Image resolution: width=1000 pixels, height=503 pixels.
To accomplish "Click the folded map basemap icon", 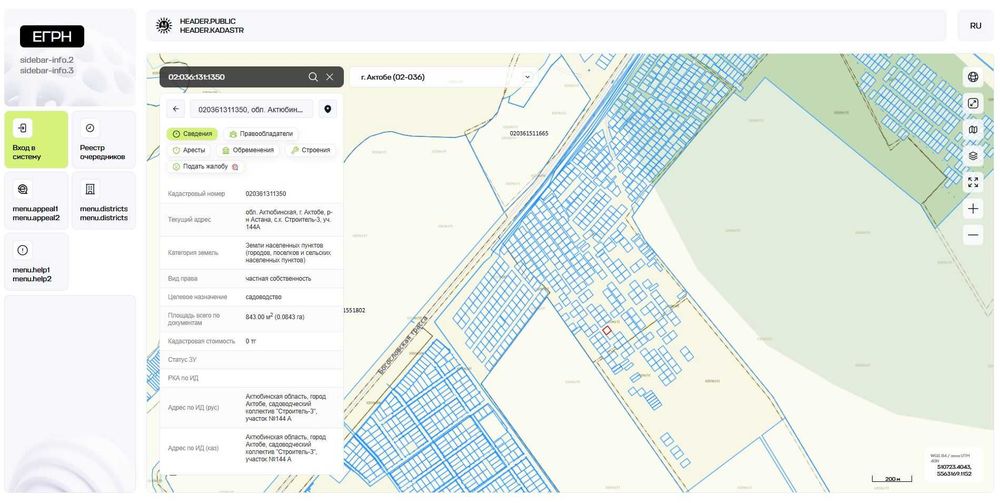I will coord(973,129).
